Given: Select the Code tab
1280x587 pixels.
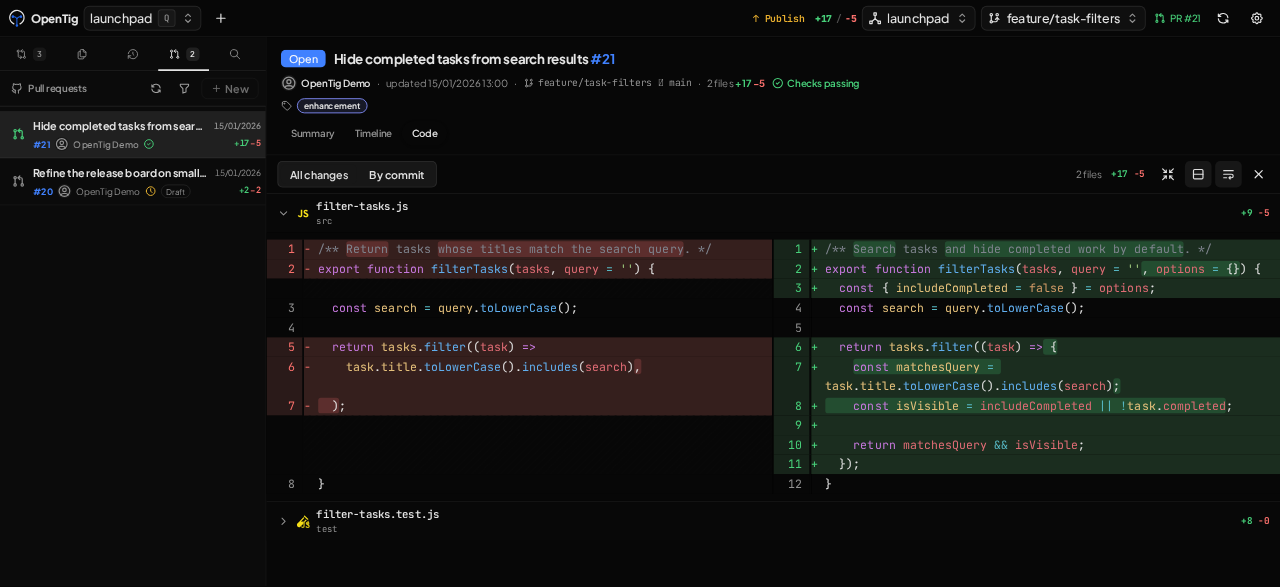Looking at the screenshot, I should click(x=425, y=133).
